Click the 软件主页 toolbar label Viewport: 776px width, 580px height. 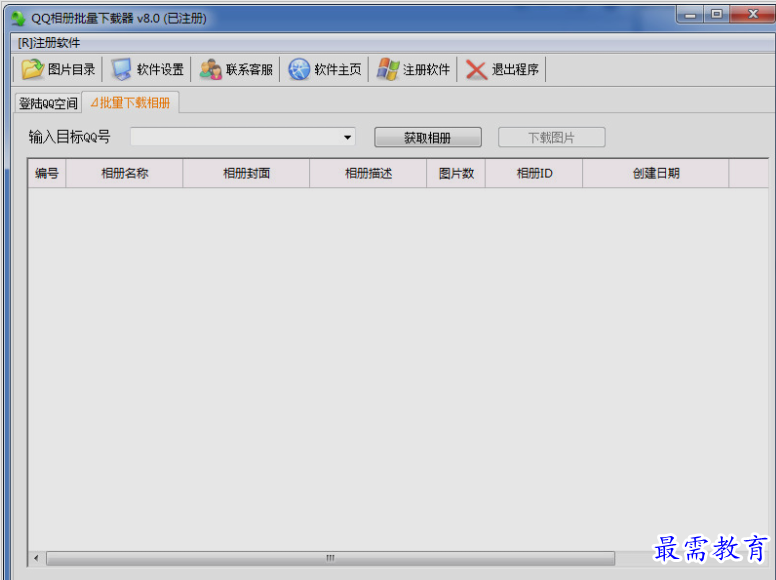[x=338, y=69]
